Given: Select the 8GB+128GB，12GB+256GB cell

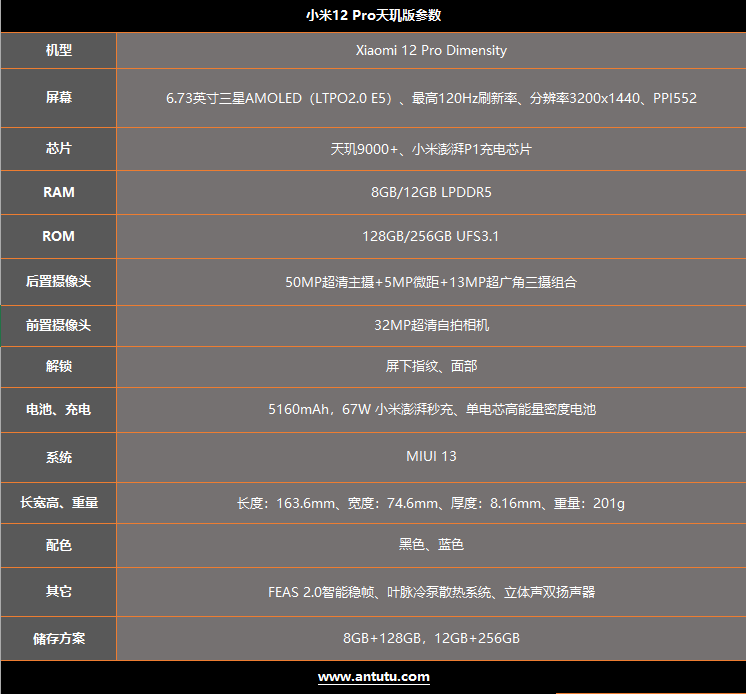Looking at the screenshot, I should (431, 638).
